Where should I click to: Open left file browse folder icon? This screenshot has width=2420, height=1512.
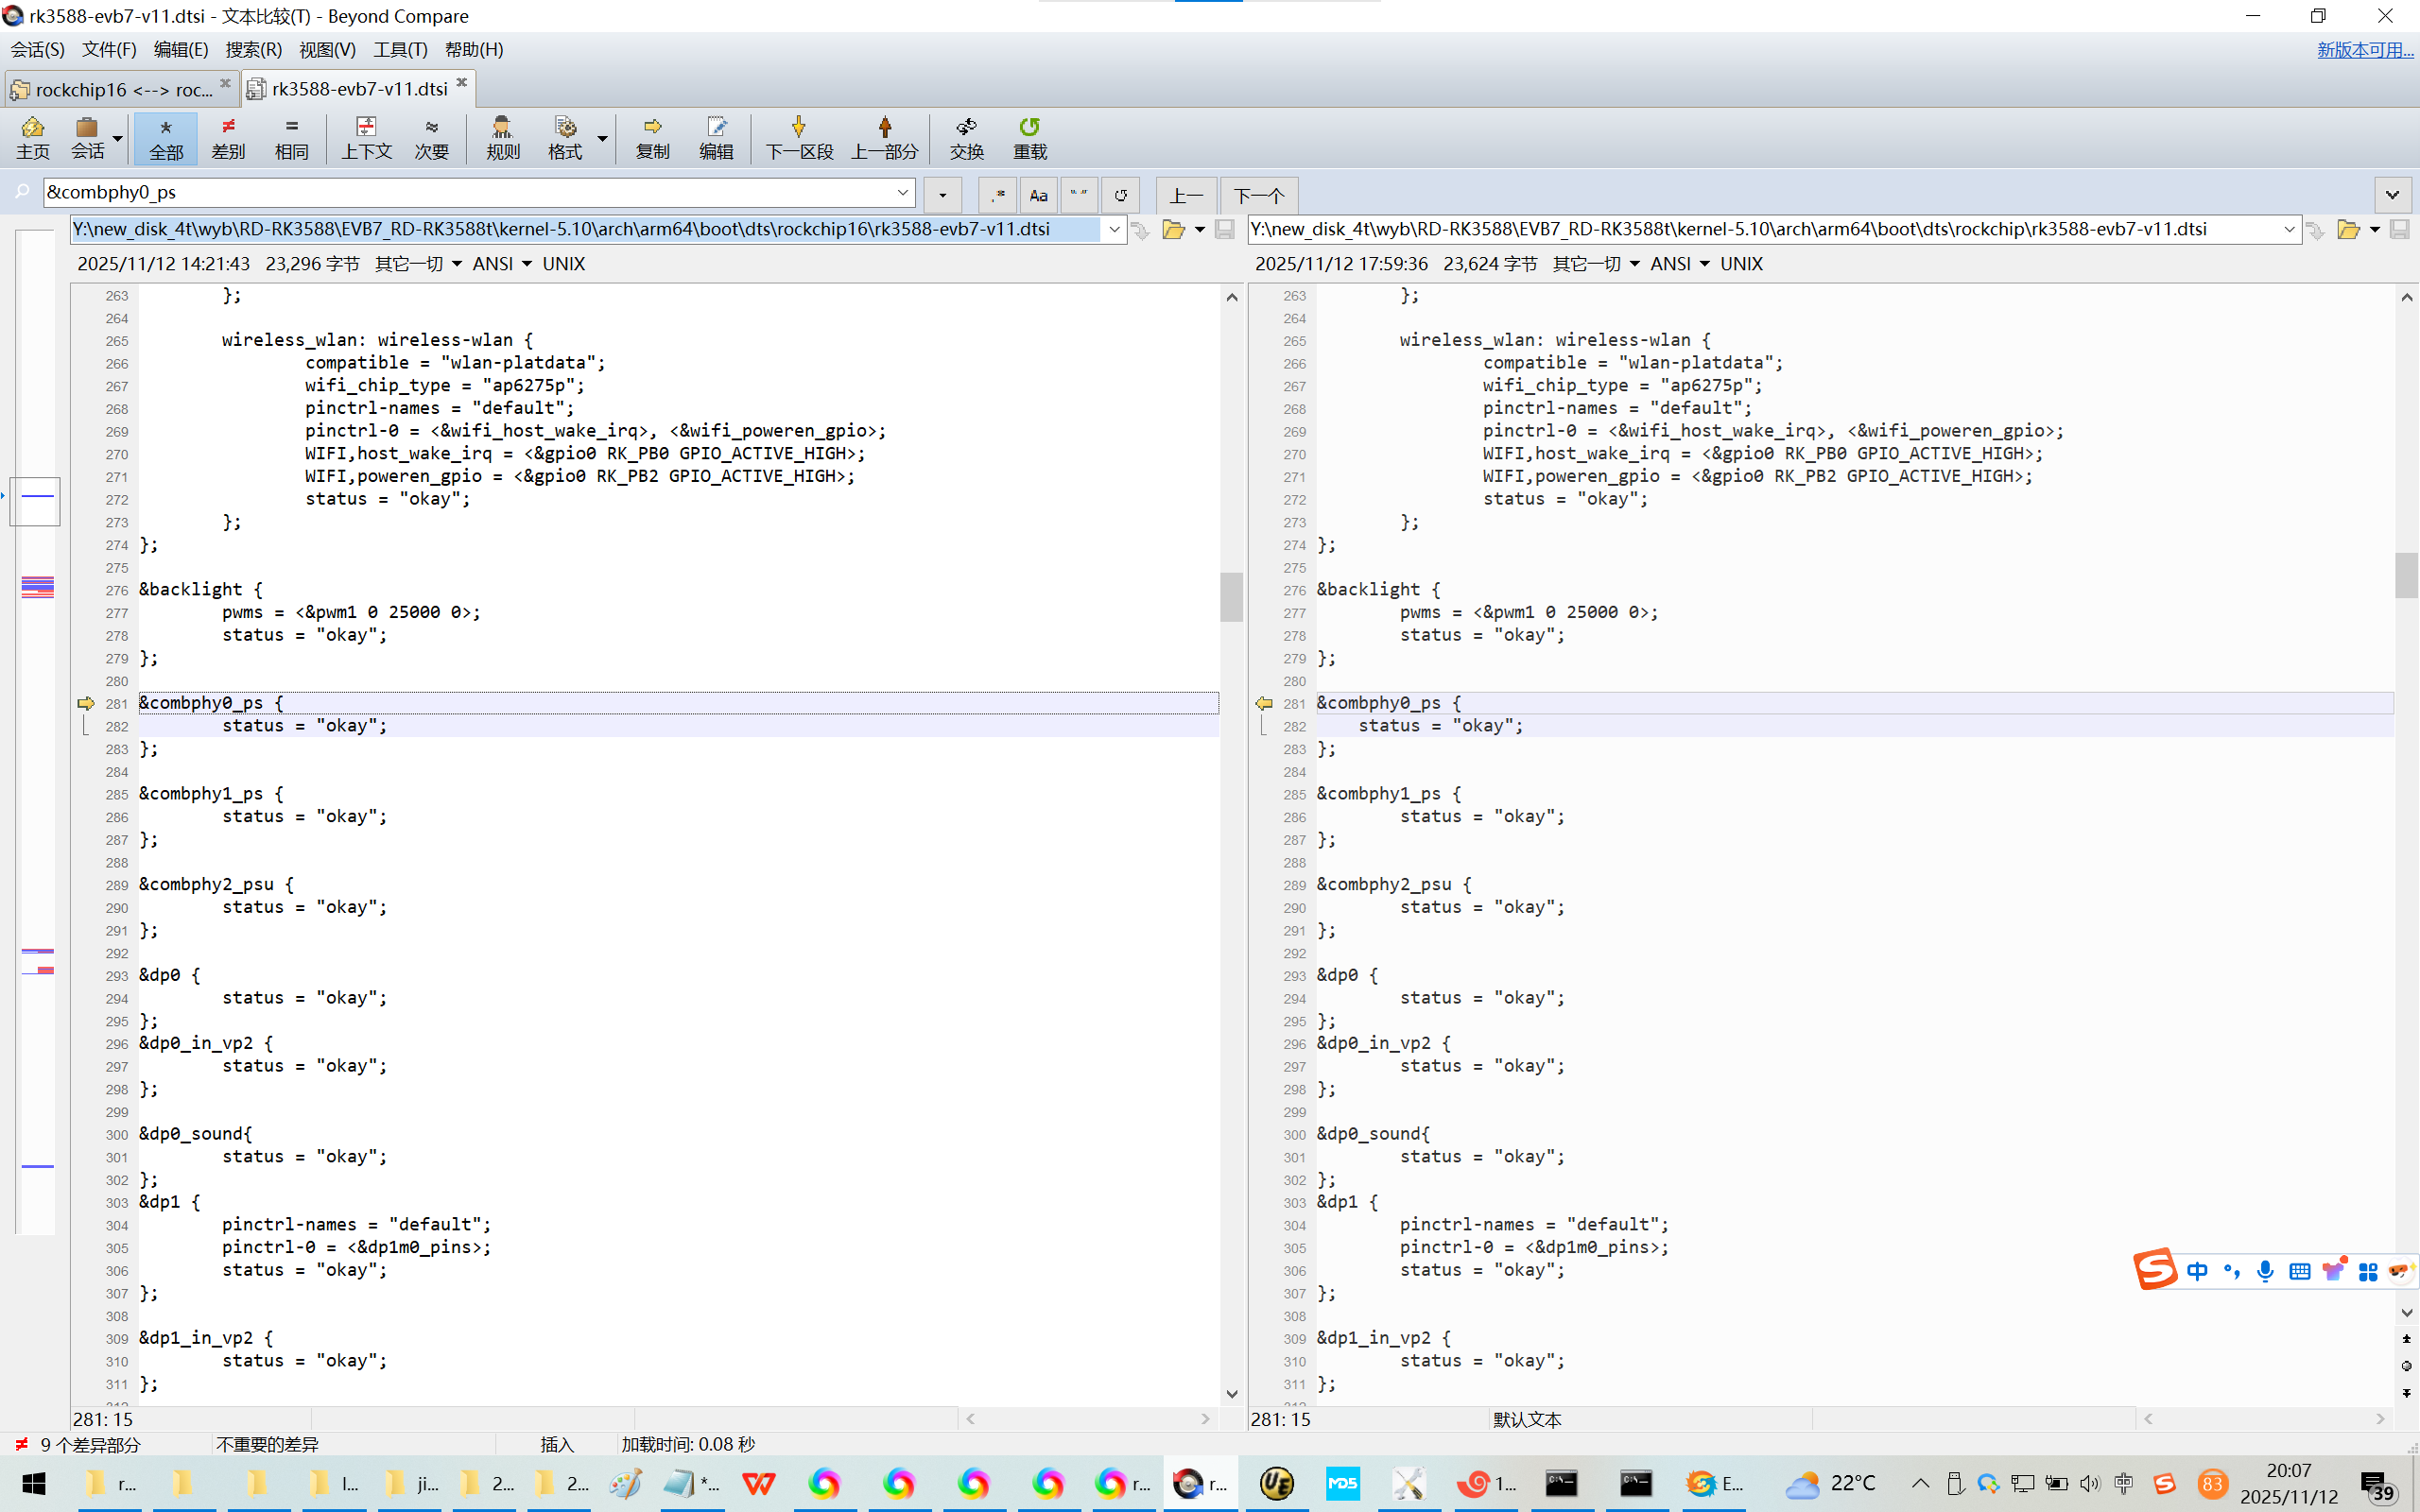(1173, 230)
